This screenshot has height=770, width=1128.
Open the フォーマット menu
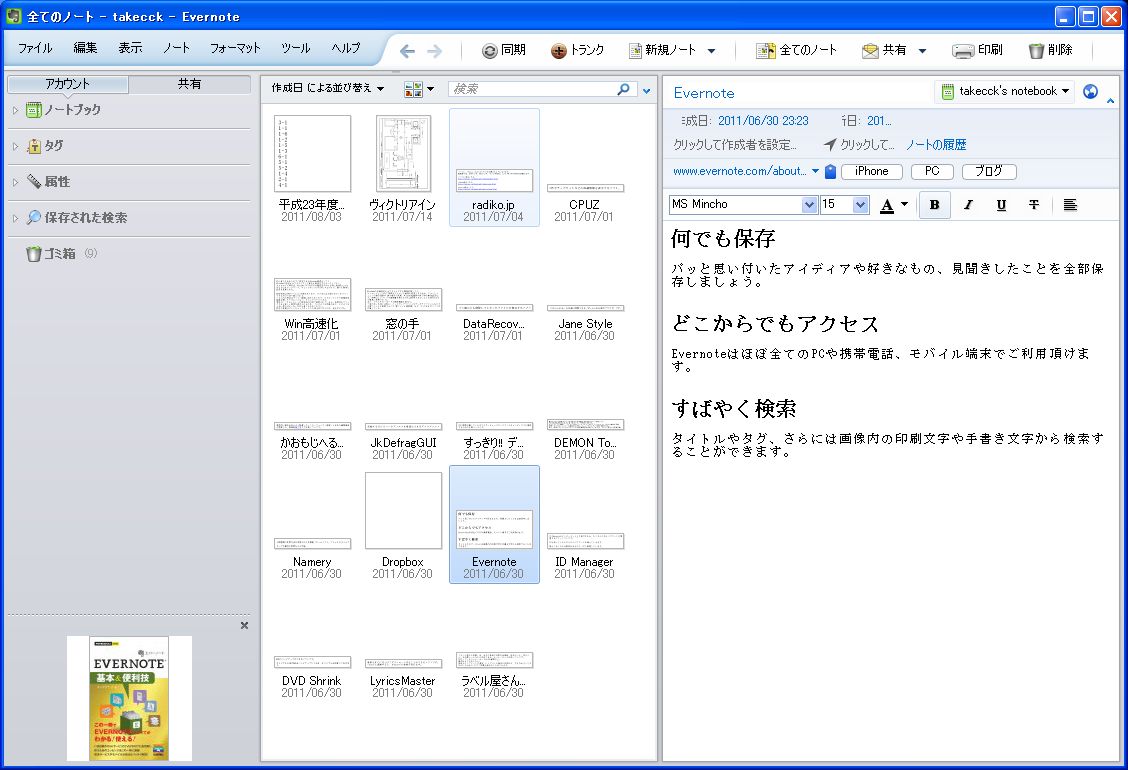tap(235, 48)
